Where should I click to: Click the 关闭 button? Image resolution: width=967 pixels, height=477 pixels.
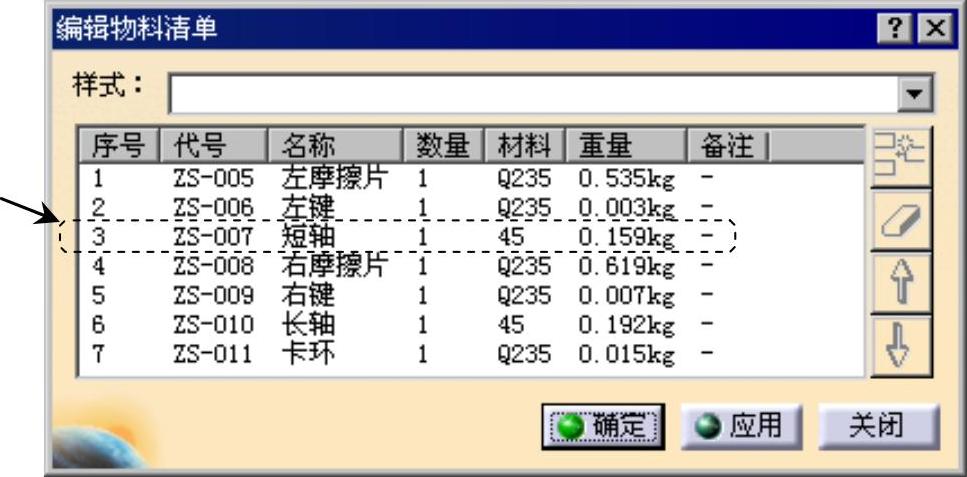(x=878, y=426)
